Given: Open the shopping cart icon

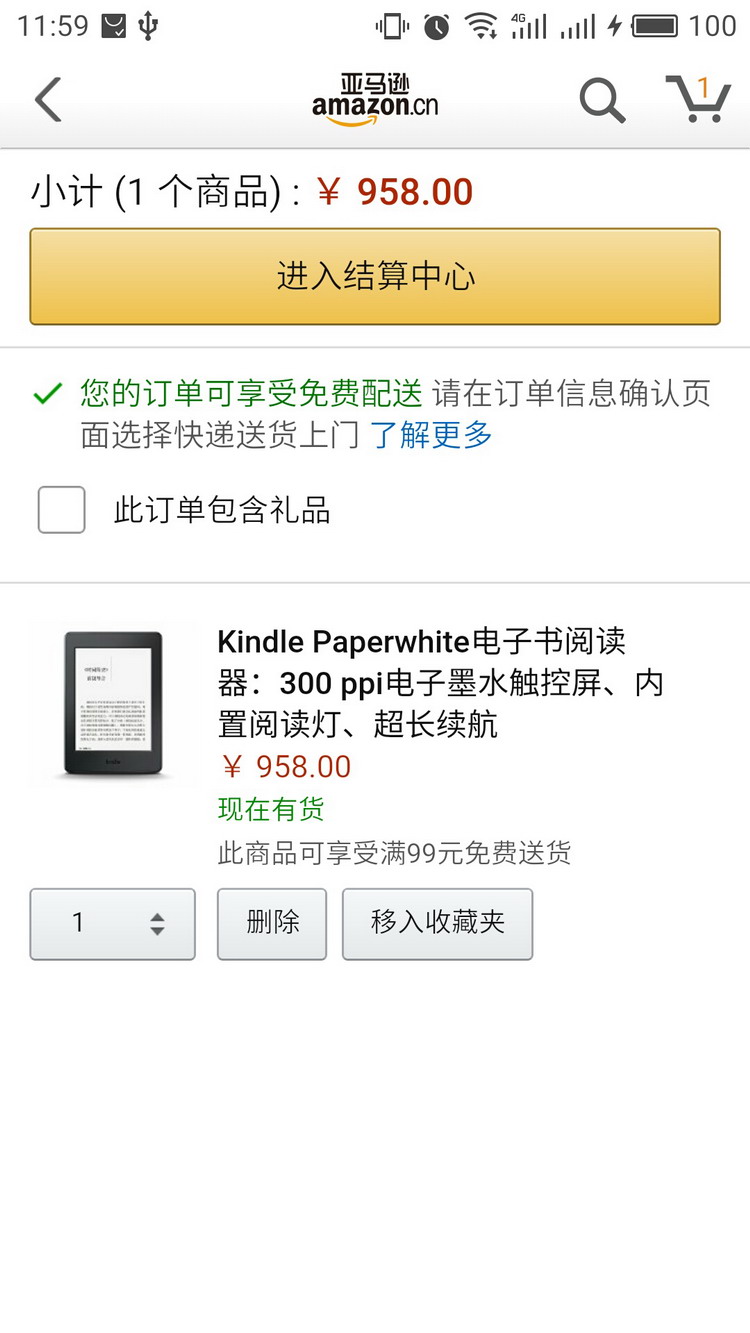Looking at the screenshot, I should point(698,99).
